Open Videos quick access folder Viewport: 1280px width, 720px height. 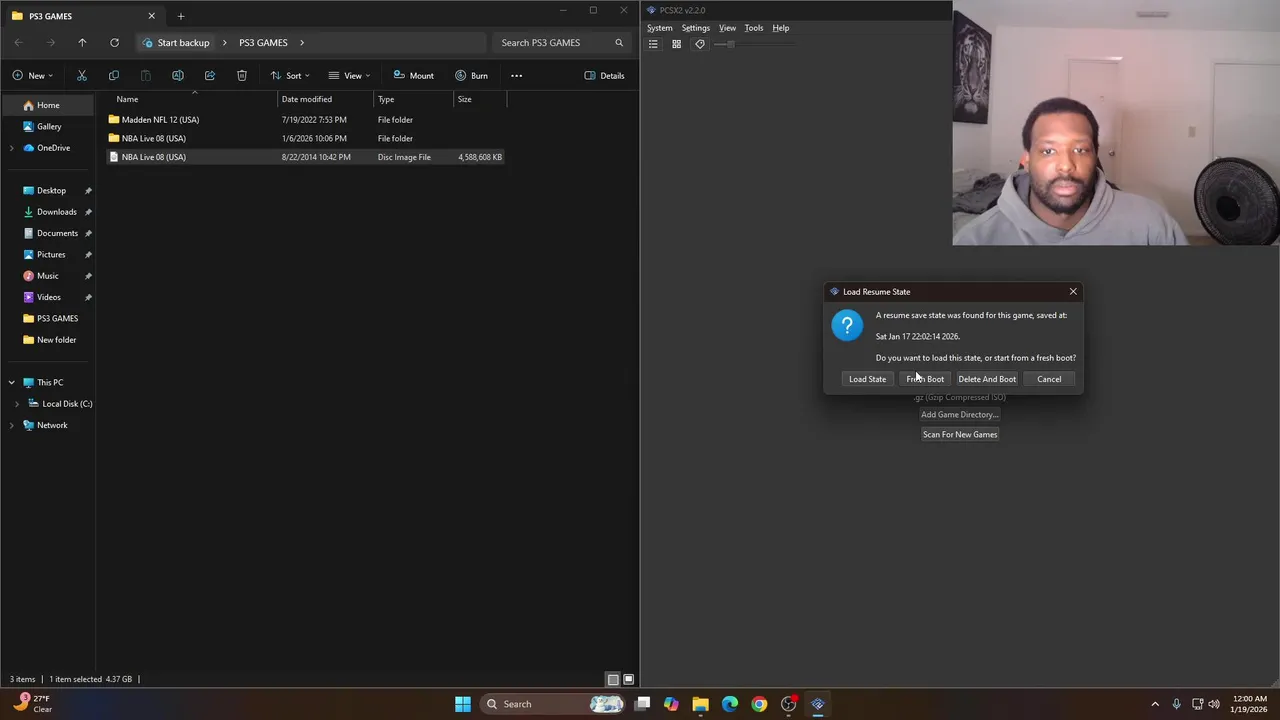[49, 297]
